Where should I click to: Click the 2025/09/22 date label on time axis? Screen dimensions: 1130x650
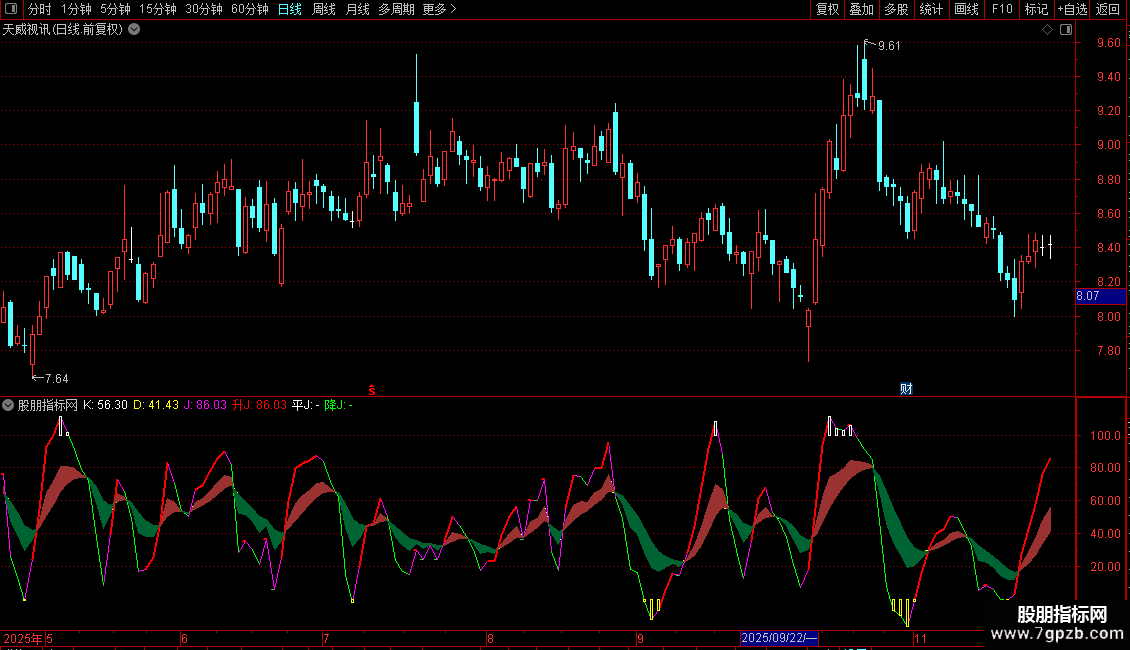tap(779, 638)
